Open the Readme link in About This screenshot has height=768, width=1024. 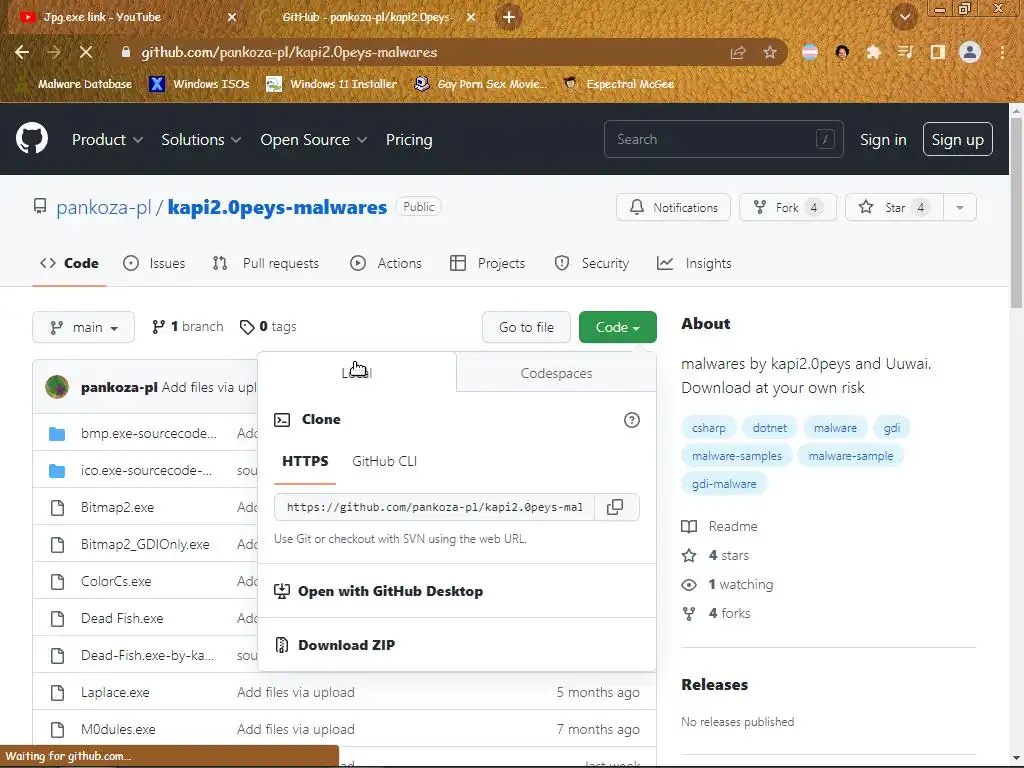click(720, 526)
